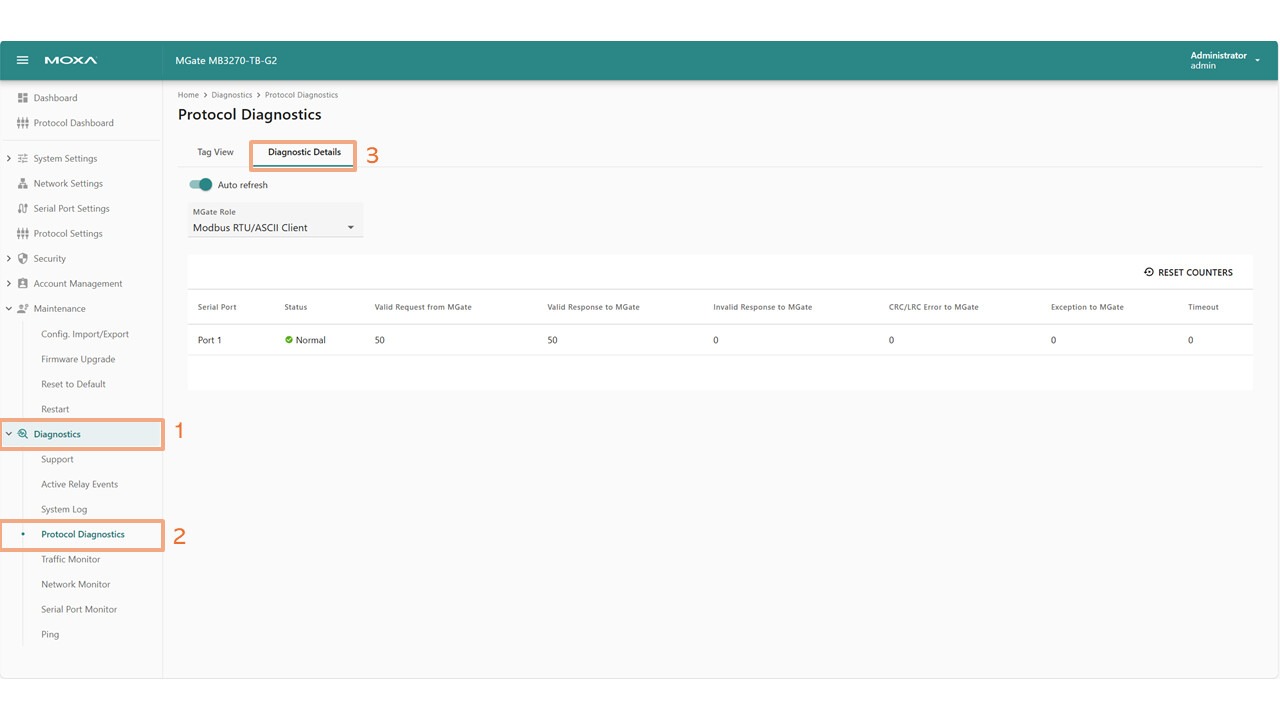Screen dimensions: 1280x720
Task: Click the Account Management icon
Action: pos(23,284)
